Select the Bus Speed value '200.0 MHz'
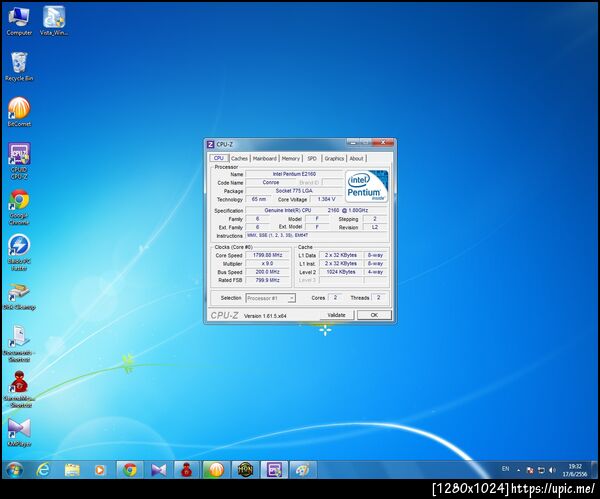 point(267,272)
